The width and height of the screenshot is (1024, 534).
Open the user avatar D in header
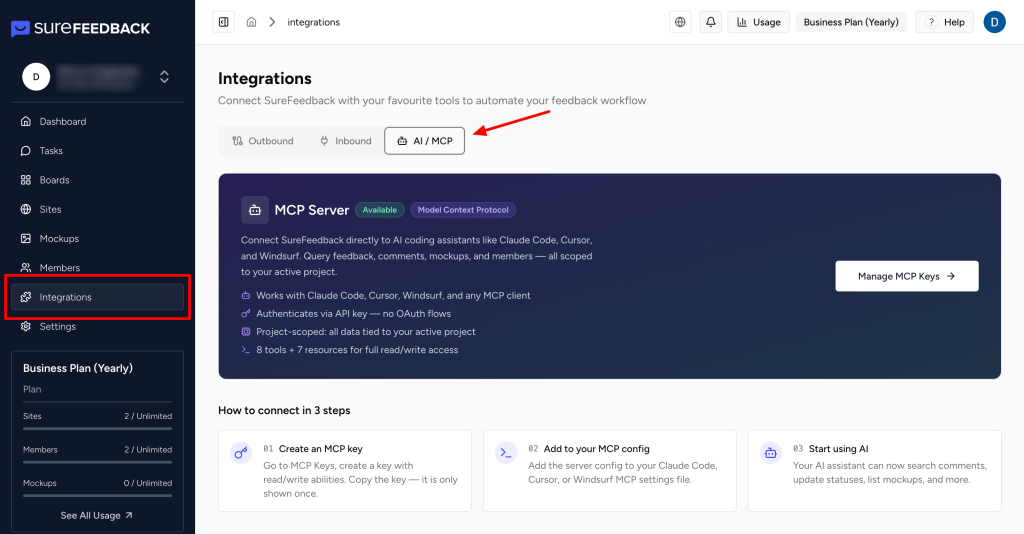click(x=995, y=22)
